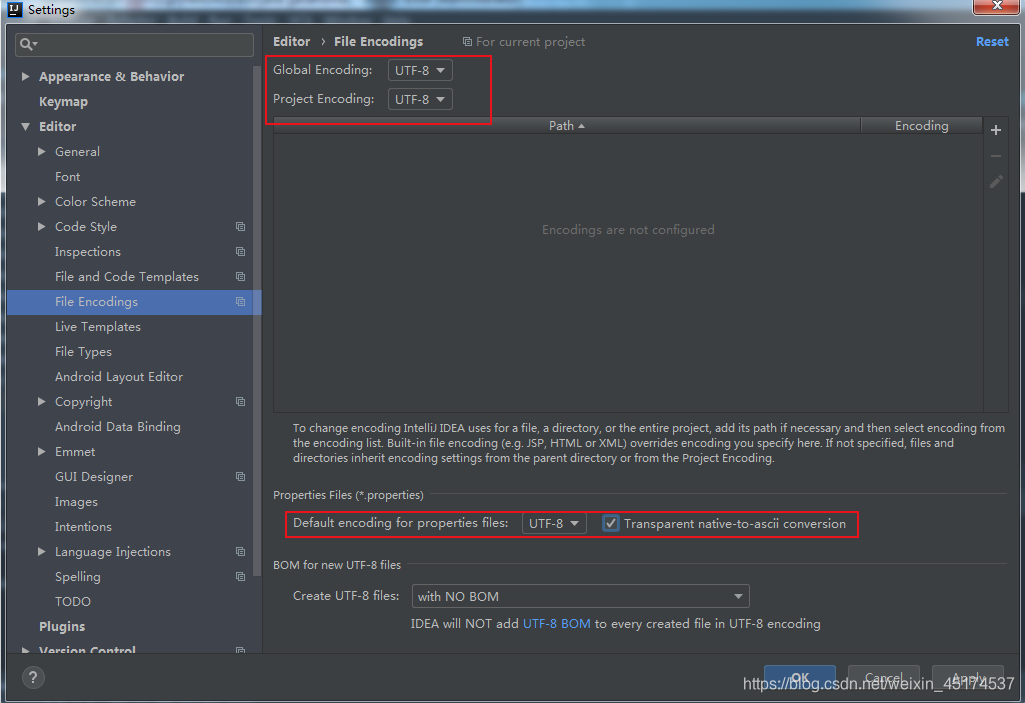Viewport: 1025px width, 703px height.
Task: Open the Global Encoding dropdown
Action: click(x=420, y=70)
